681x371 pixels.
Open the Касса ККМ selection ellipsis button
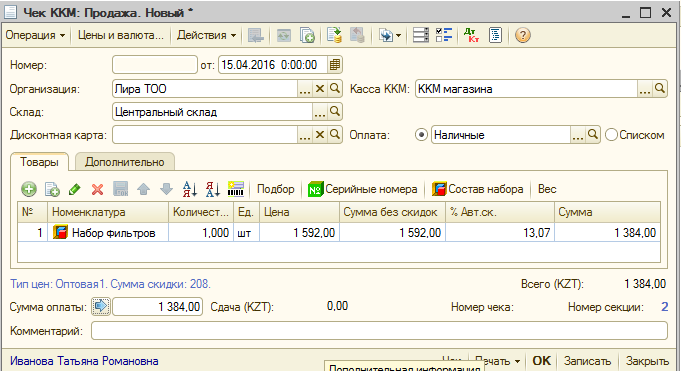click(645, 89)
